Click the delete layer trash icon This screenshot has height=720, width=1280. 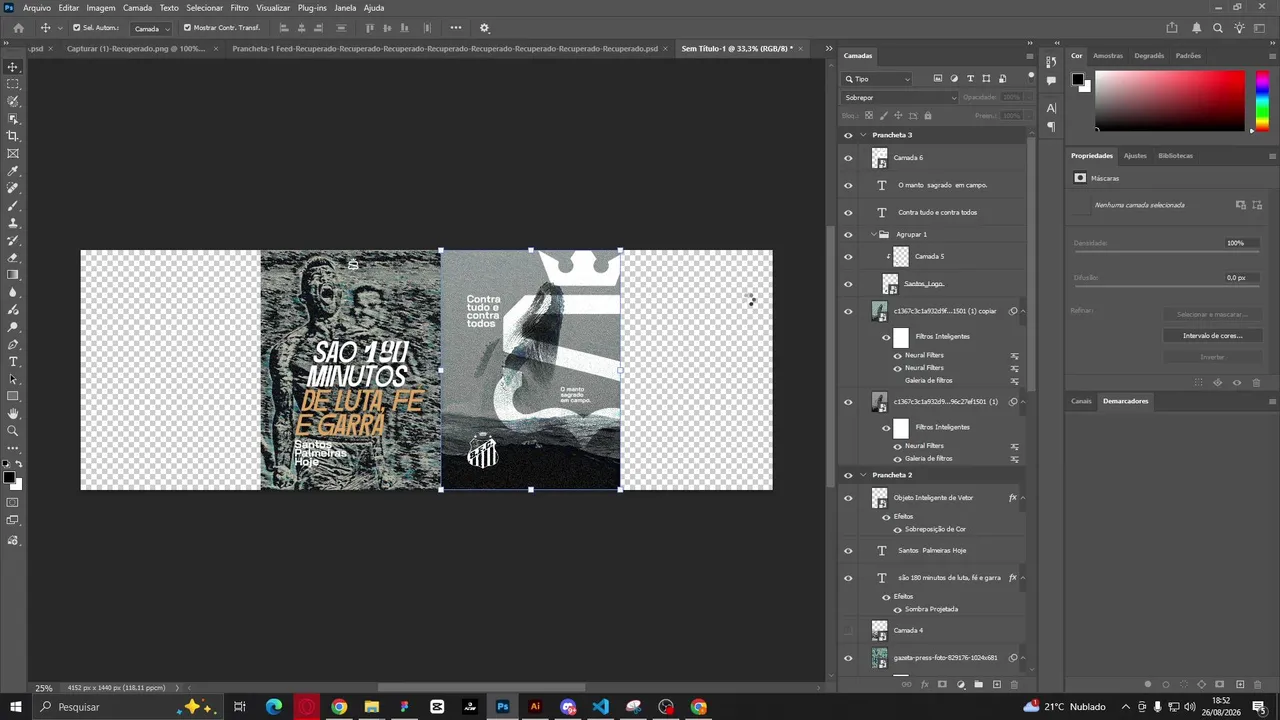pyautogui.click(x=1014, y=684)
